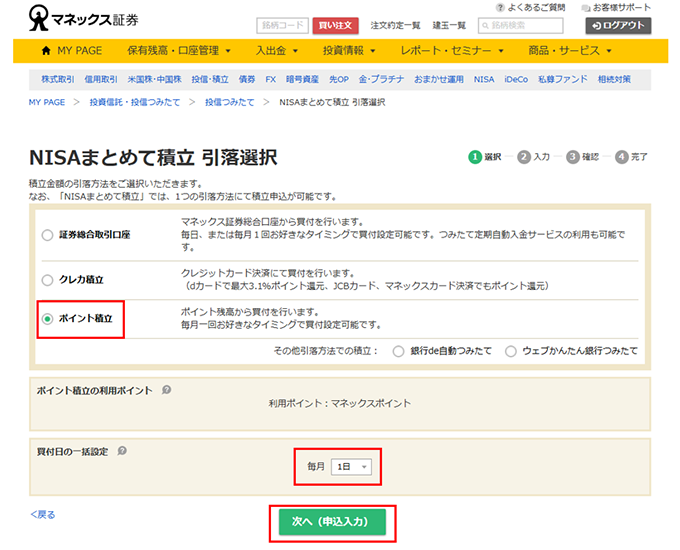The width and height of the screenshot is (680, 550).
Task: Choose the 銀行de自動つみたて radio option
Action: tap(398, 351)
